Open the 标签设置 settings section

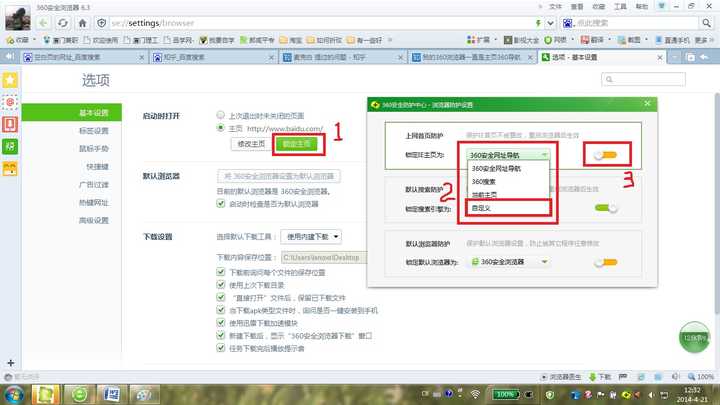[94, 131]
